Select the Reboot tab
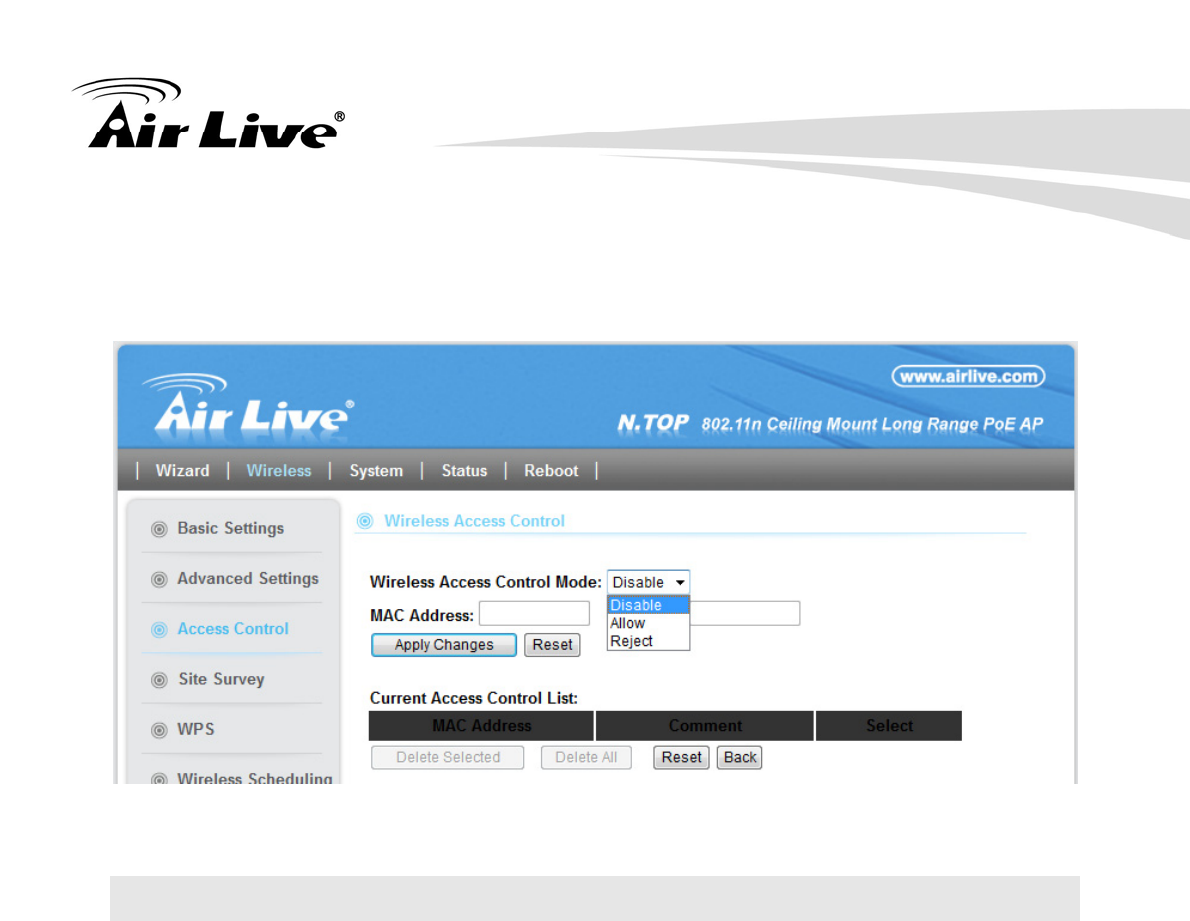 click(551, 470)
